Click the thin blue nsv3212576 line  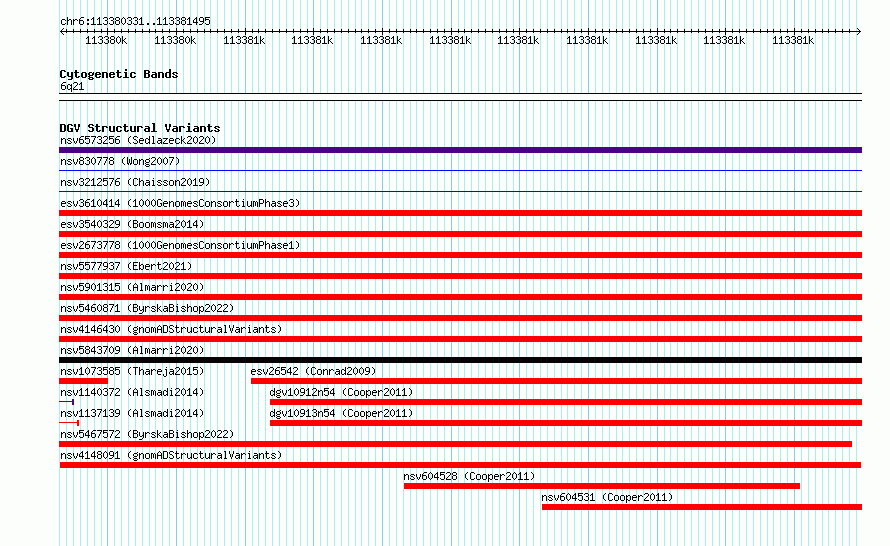click(x=460, y=191)
